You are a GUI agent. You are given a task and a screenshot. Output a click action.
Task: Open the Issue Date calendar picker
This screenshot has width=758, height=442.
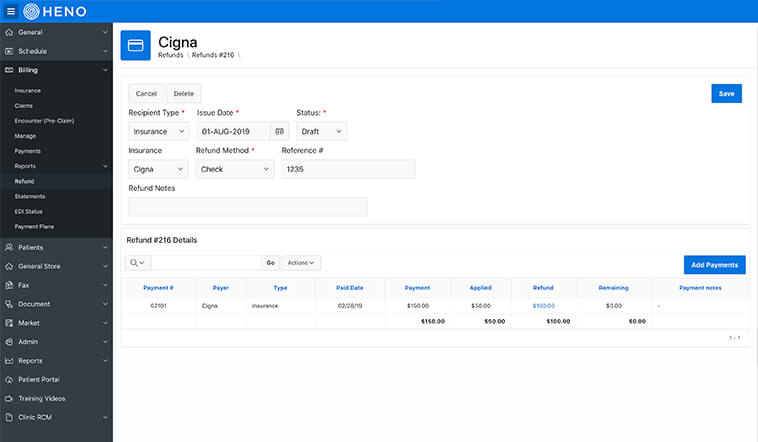pos(279,132)
